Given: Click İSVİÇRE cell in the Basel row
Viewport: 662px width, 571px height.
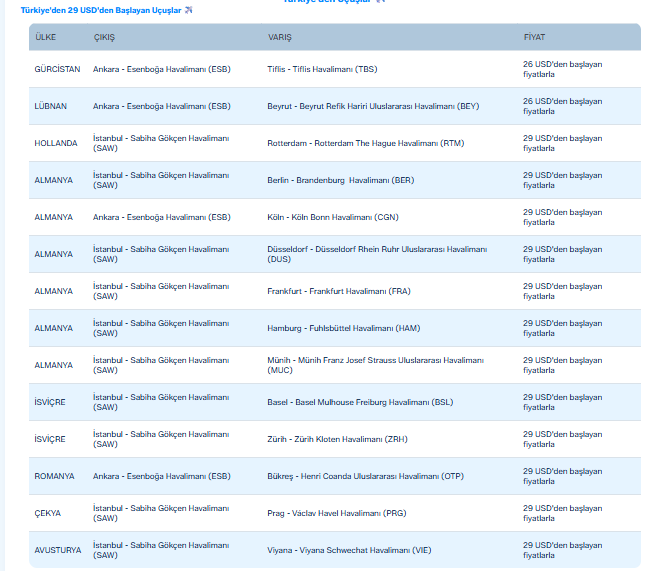Looking at the screenshot, I should click(x=50, y=402).
